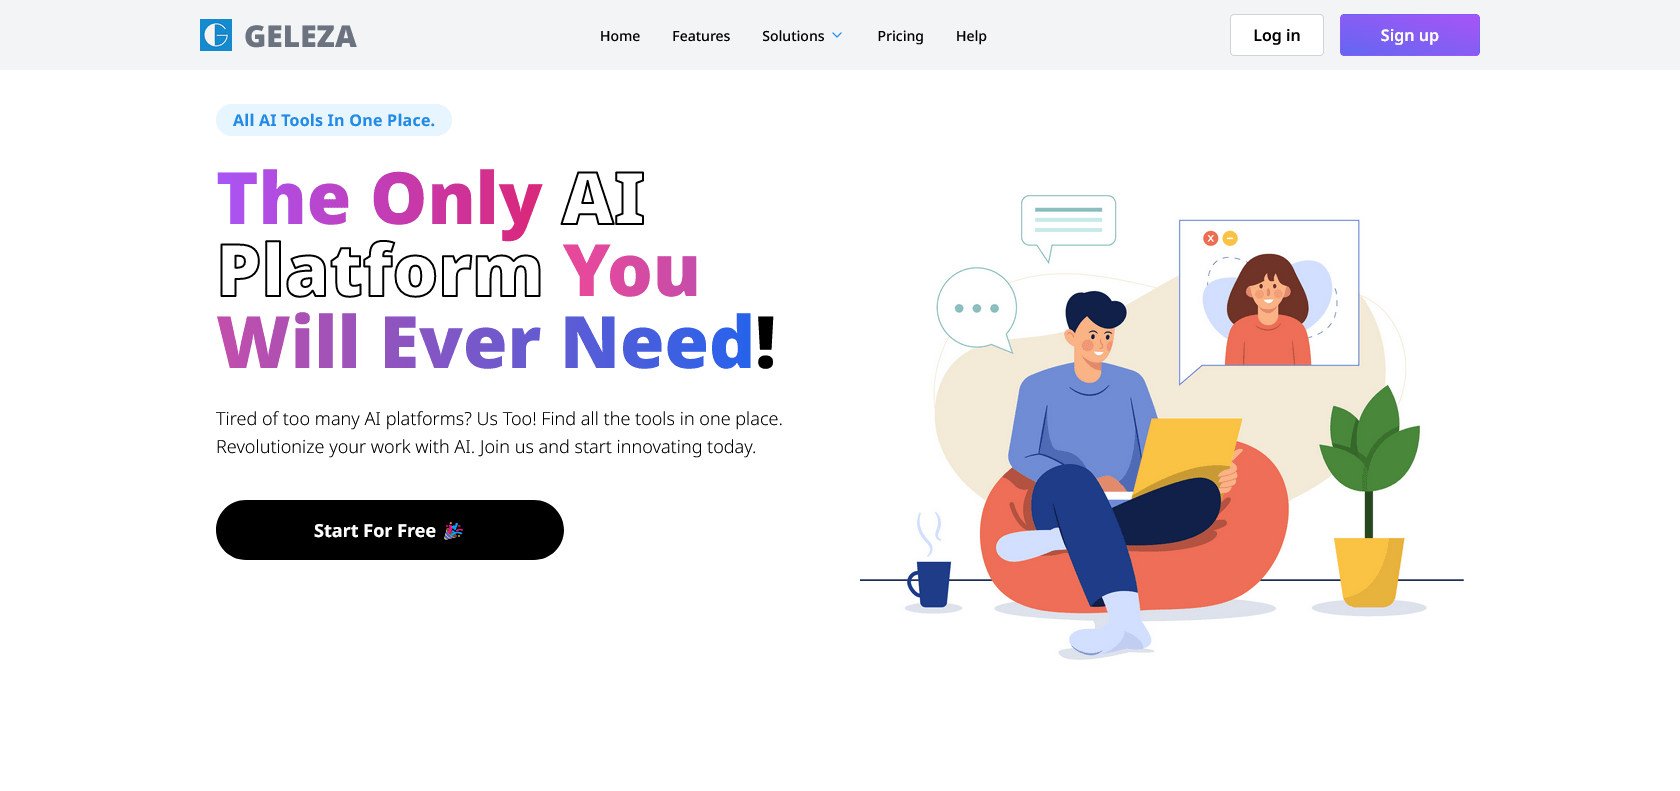Go to the Features page
Screen dimensions: 1680x791
pyautogui.click(x=701, y=36)
